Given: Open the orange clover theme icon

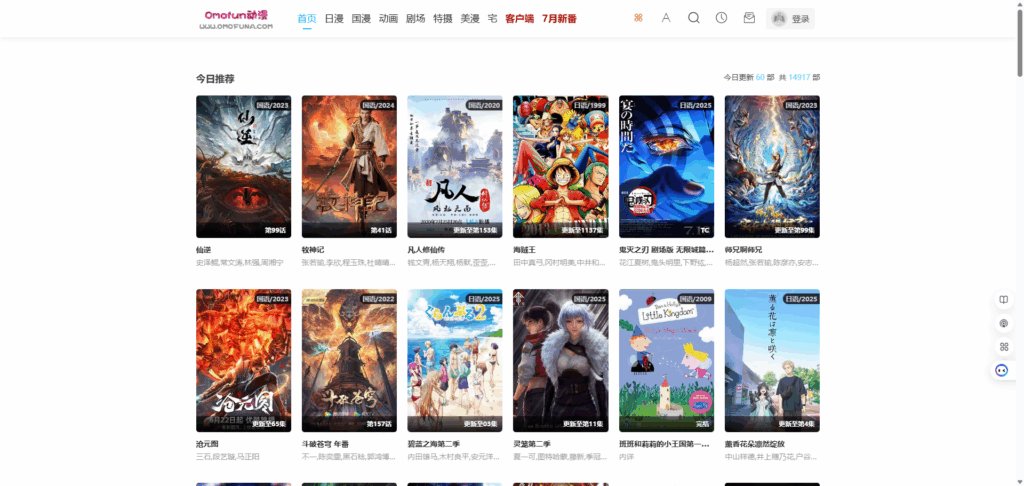Looking at the screenshot, I should 638,18.
